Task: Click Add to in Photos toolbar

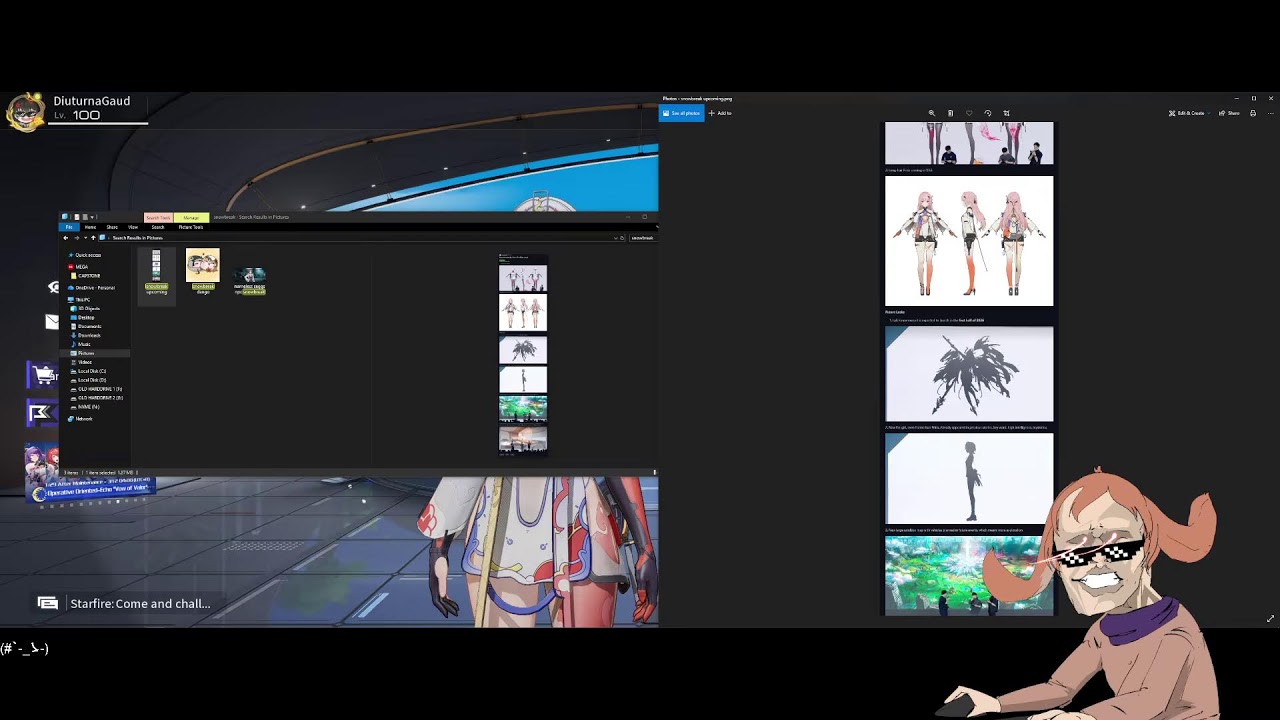Action: 720,113
